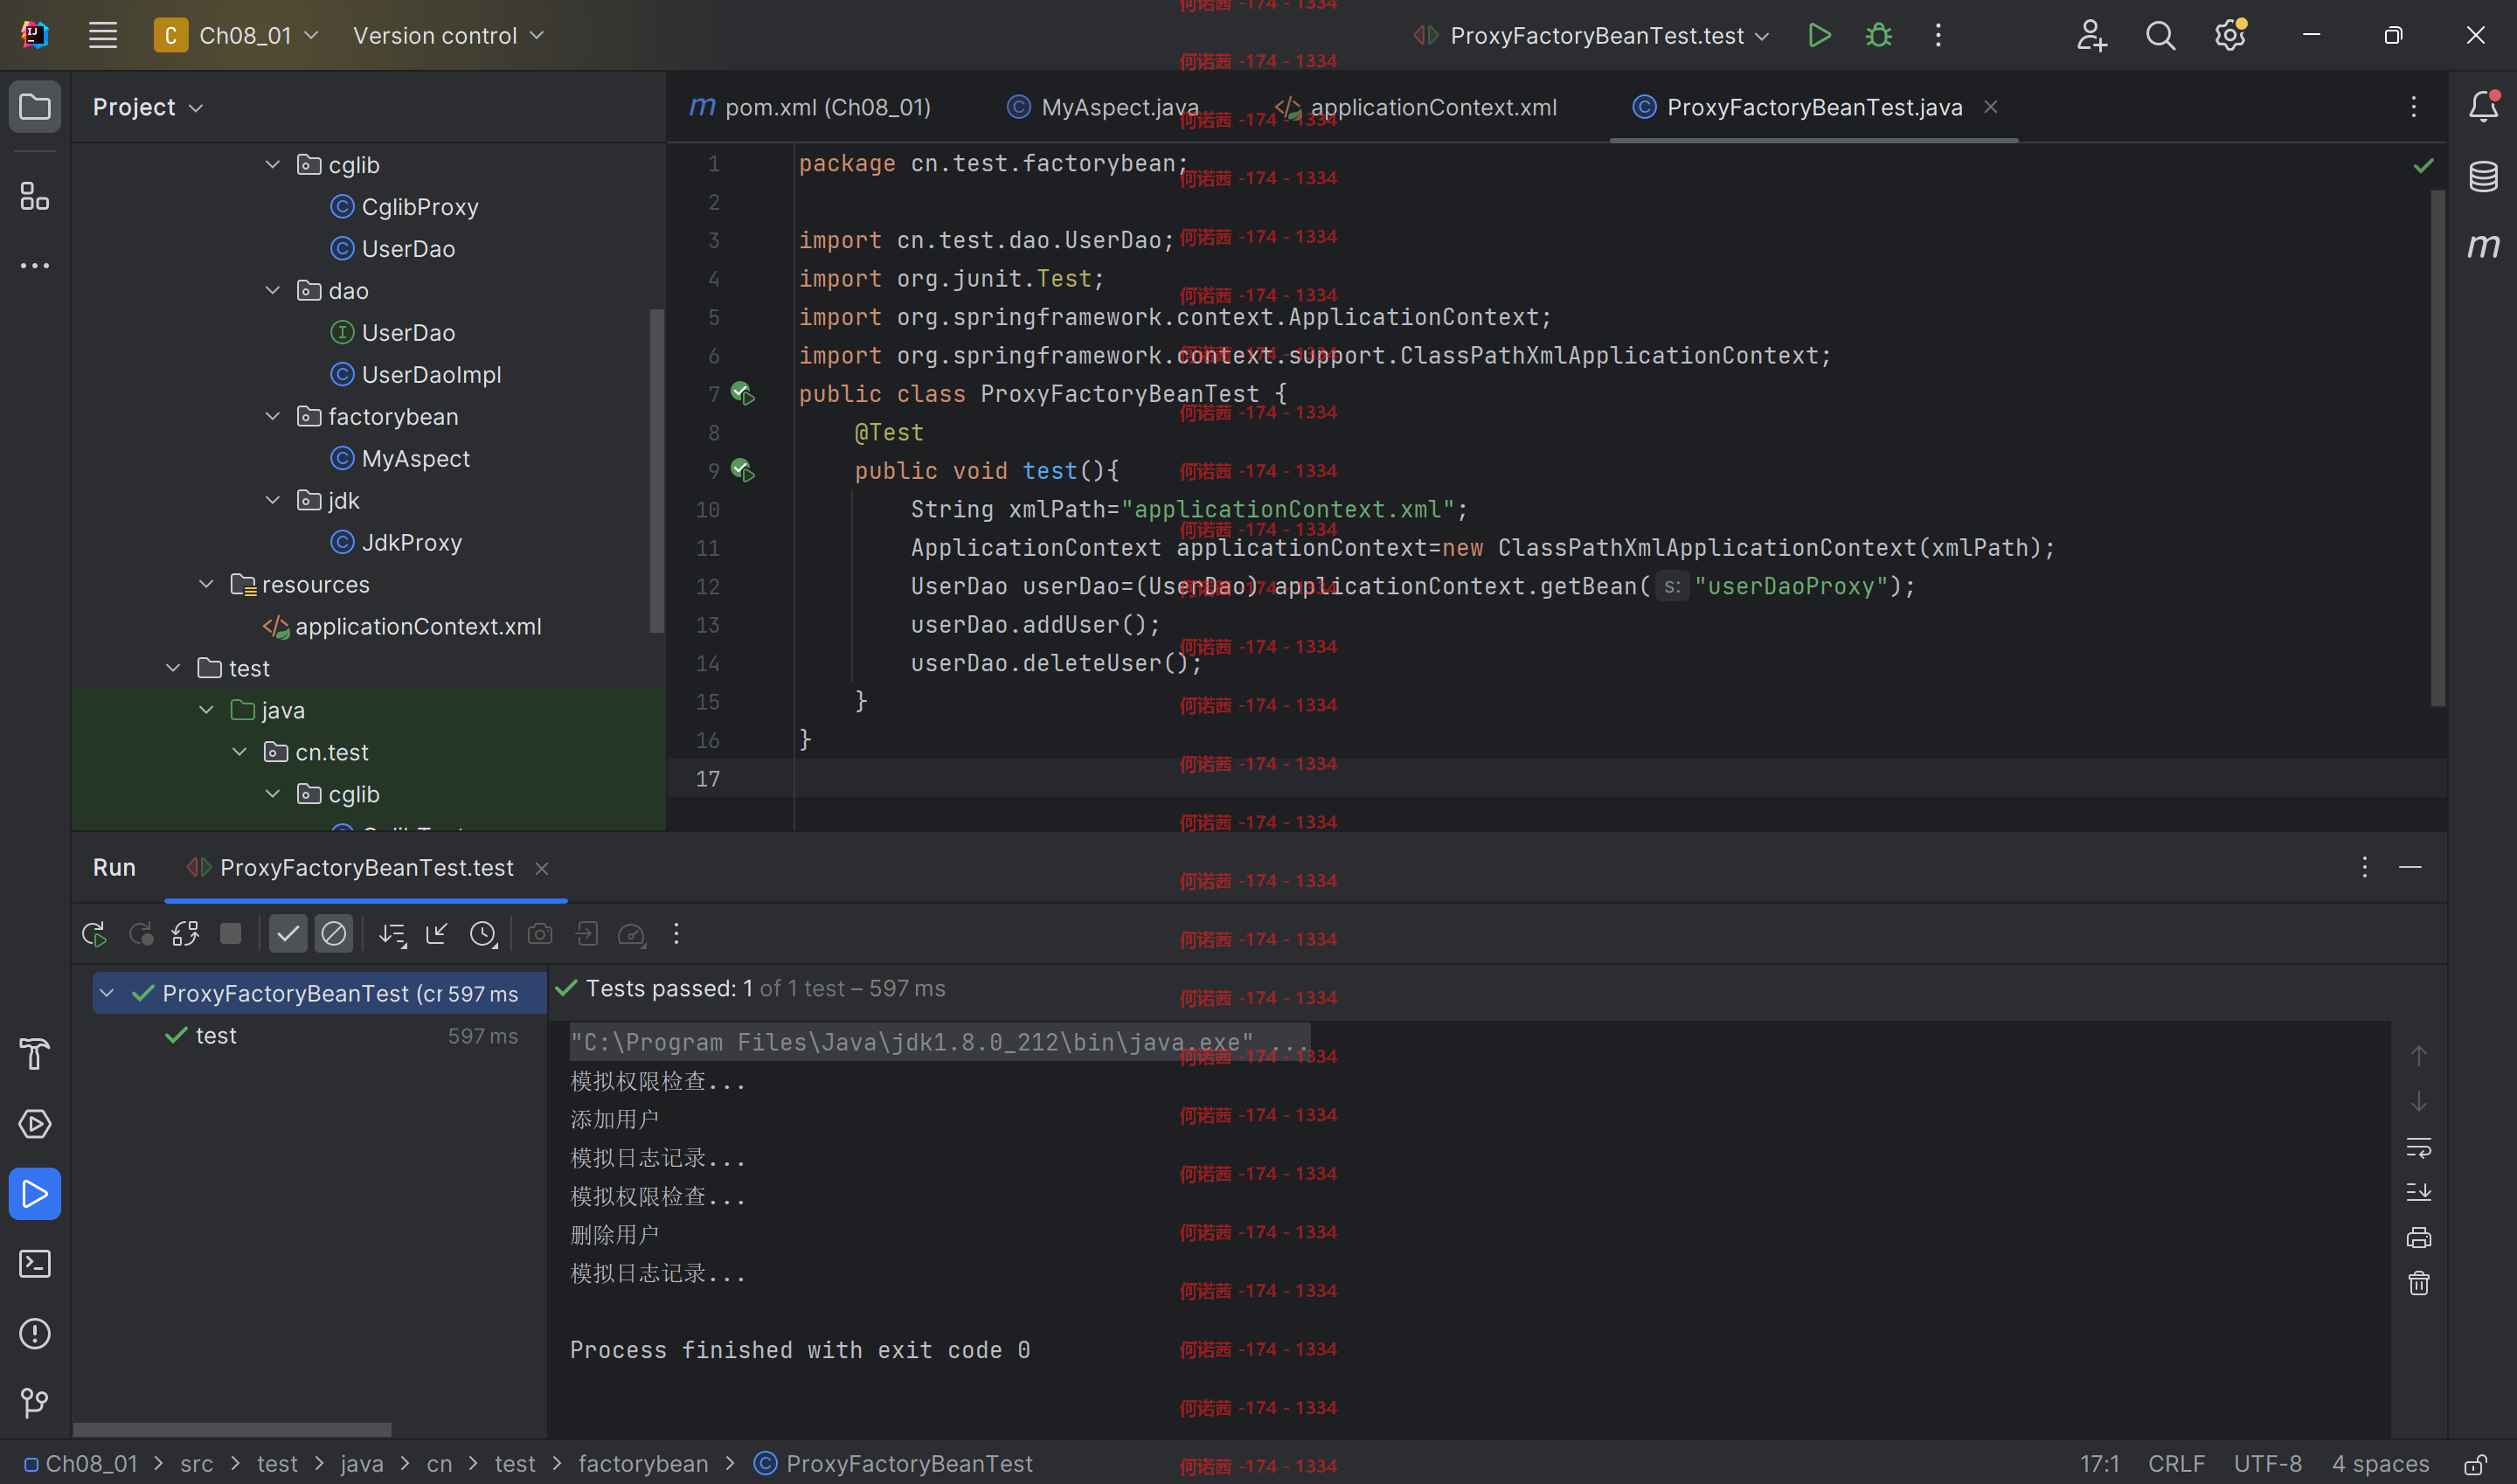The image size is (2517, 1484).
Task: Open test history clock icon
Action: 484,934
